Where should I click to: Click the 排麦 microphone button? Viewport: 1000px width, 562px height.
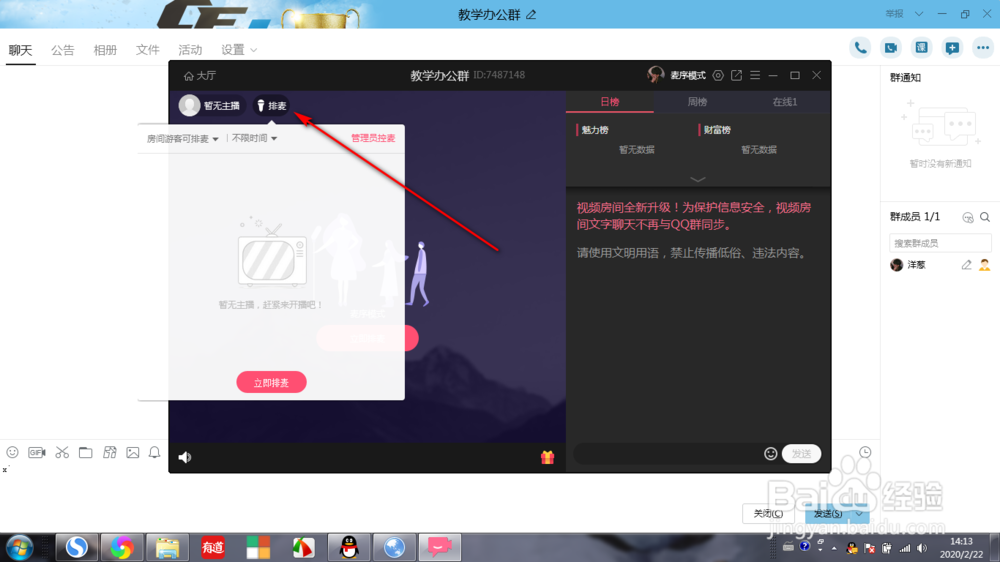pos(271,105)
